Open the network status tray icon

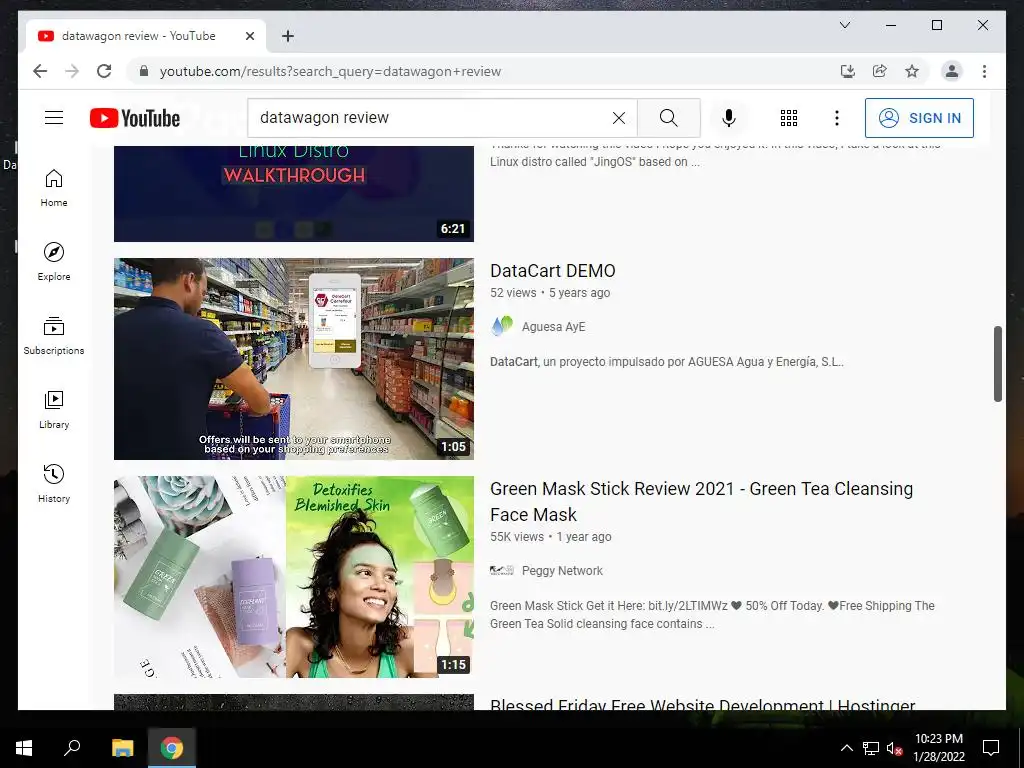tap(871, 748)
